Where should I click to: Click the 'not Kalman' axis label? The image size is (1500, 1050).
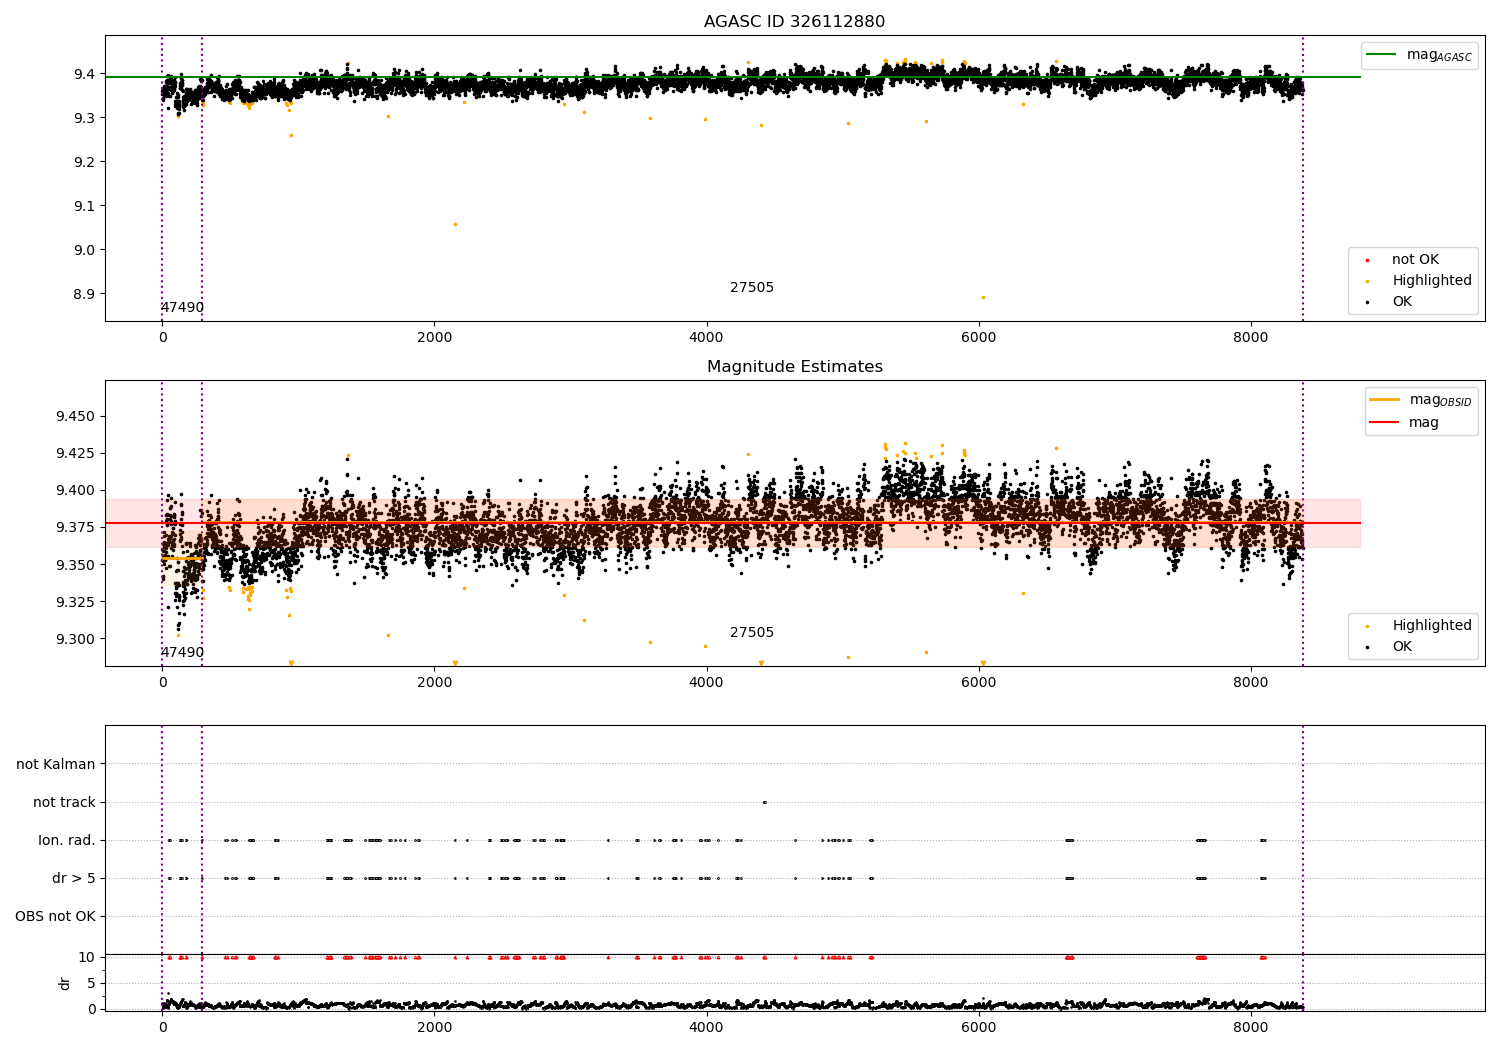[x=56, y=764]
